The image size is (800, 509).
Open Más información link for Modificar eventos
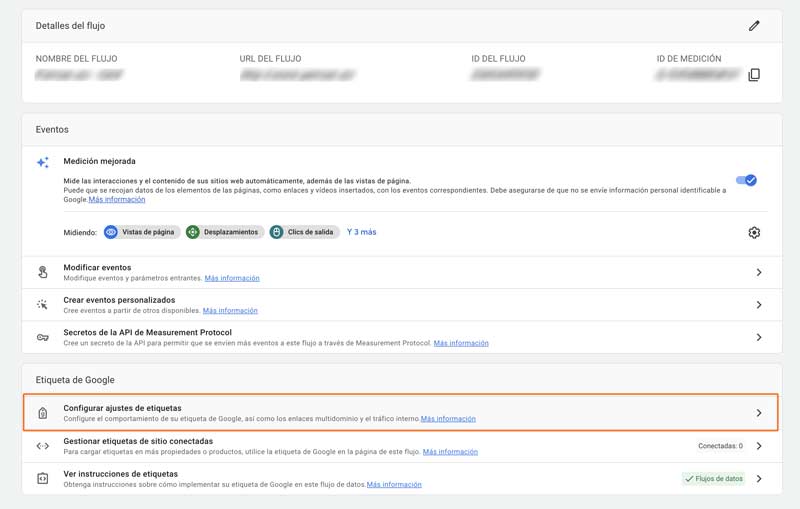pyautogui.click(x=232, y=278)
